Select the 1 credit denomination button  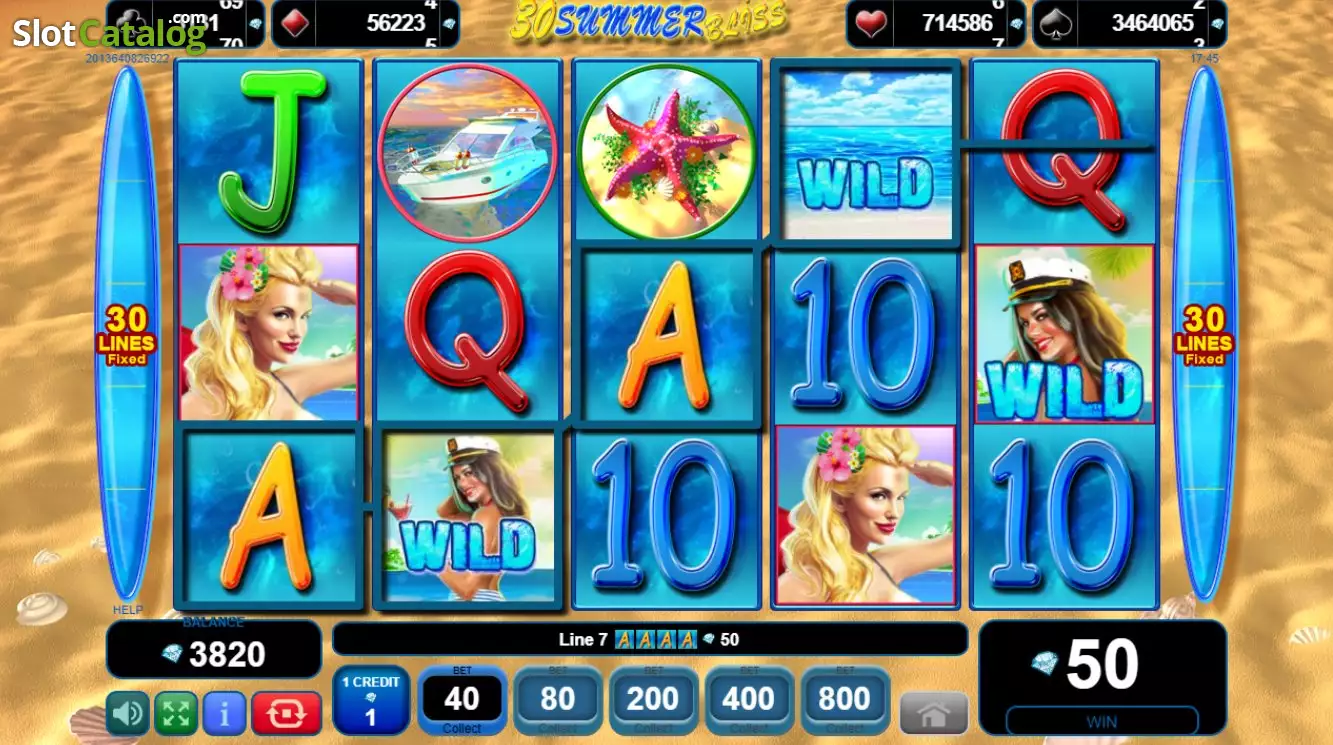point(370,700)
